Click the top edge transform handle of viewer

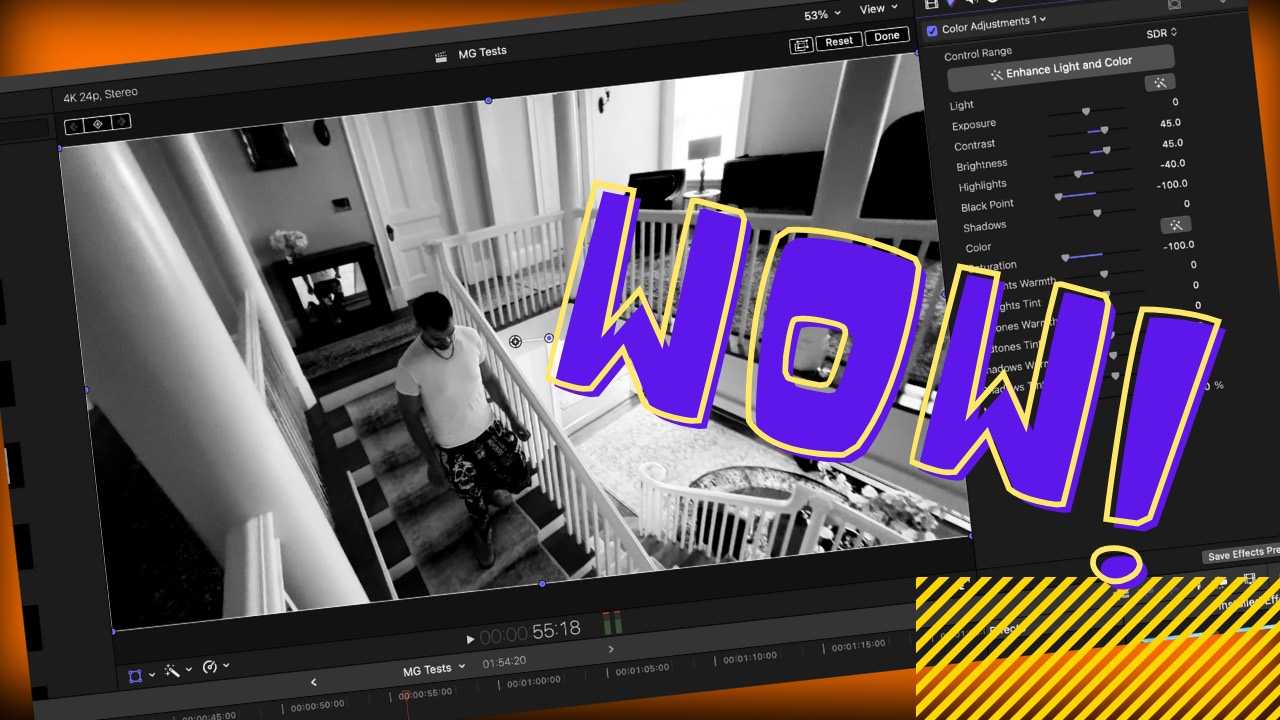(488, 101)
